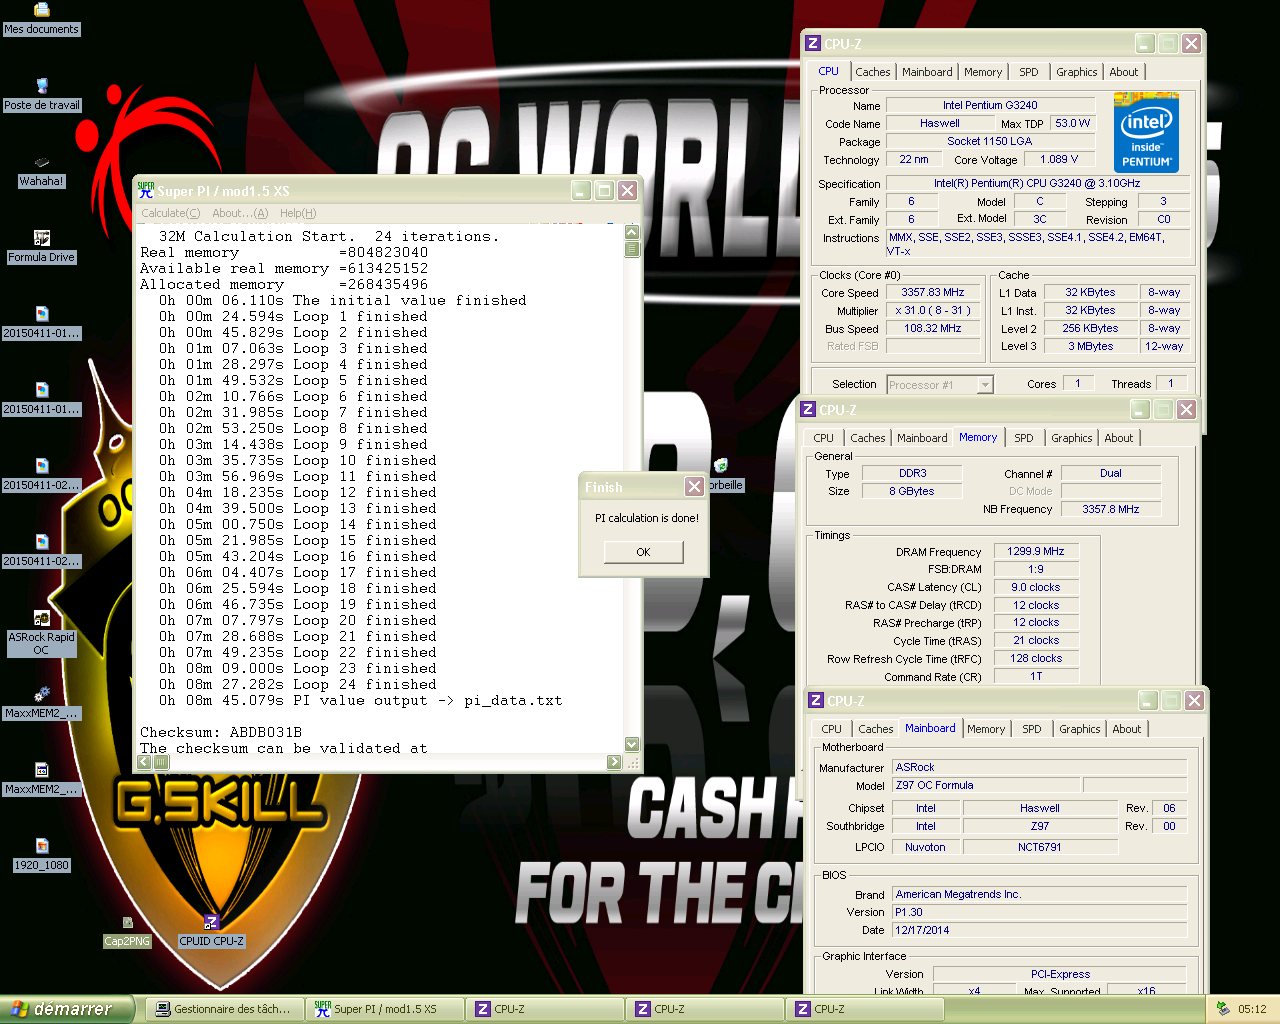Open ASRock Rapid OC desktop shortcut

[41, 633]
